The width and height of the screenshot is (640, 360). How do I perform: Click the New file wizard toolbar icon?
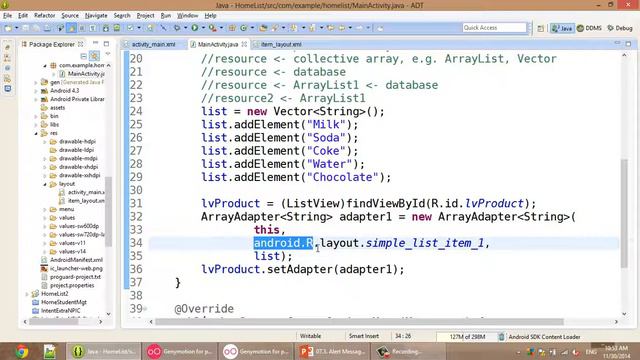(8, 28)
